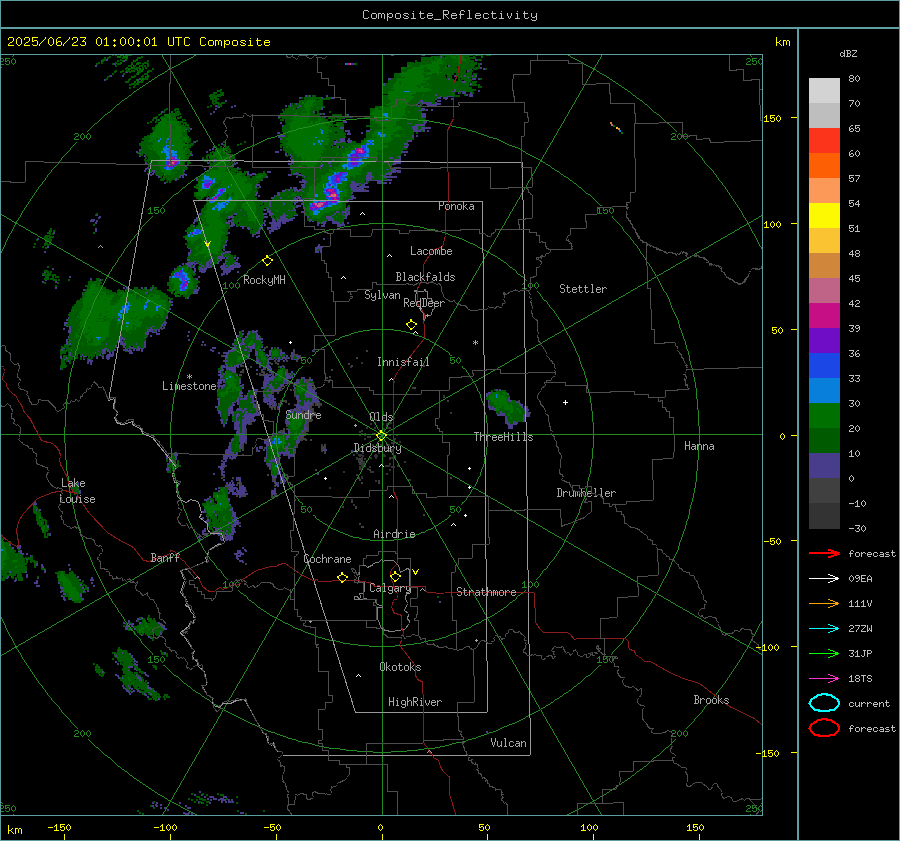Image resolution: width=900 pixels, height=841 pixels.
Task: Click the magenta 18TS arrow icon
Action: point(824,679)
